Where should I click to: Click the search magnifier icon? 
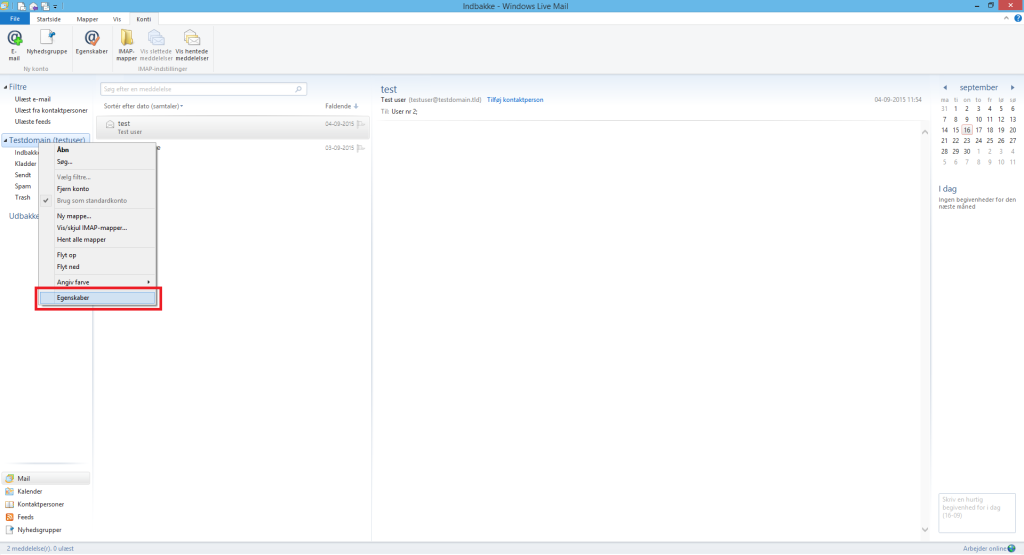pyautogui.click(x=298, y=89)
